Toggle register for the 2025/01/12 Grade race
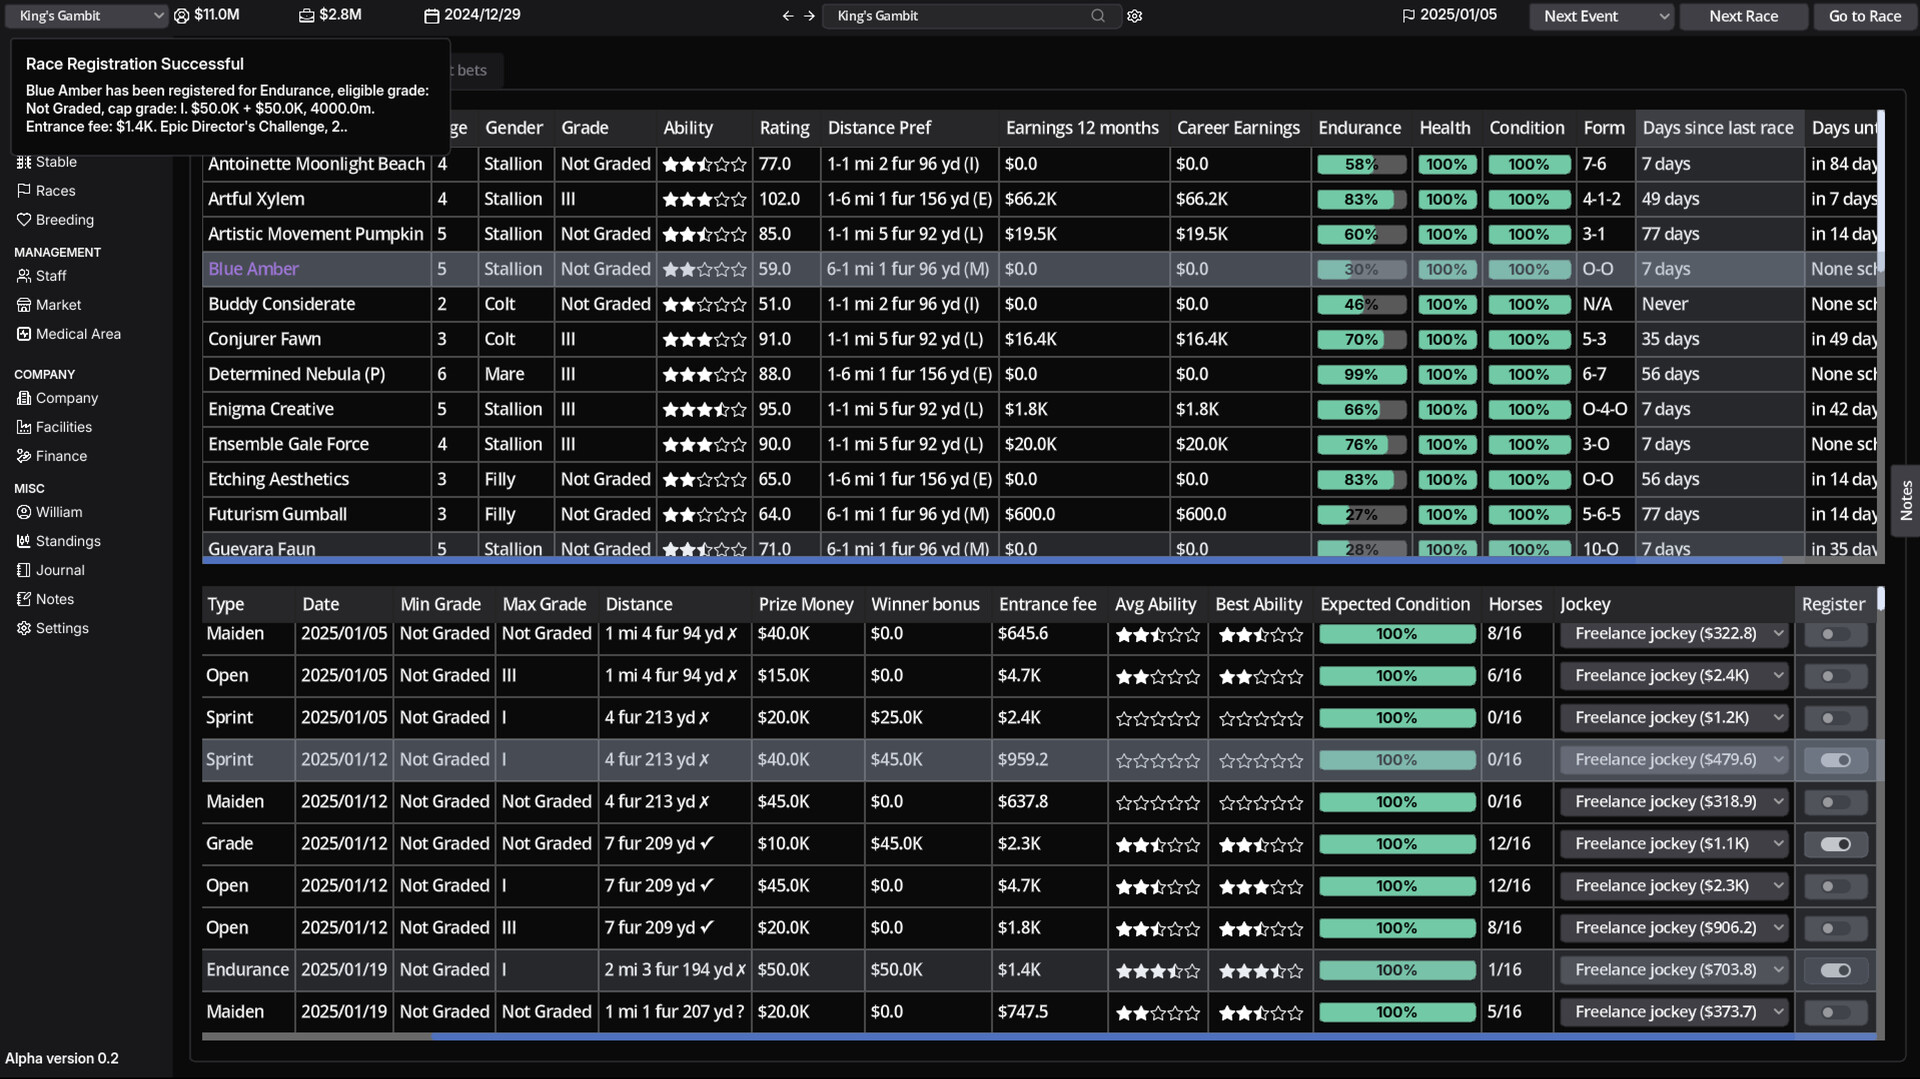This screenshot has height=1079, width=1920. 1835,844
